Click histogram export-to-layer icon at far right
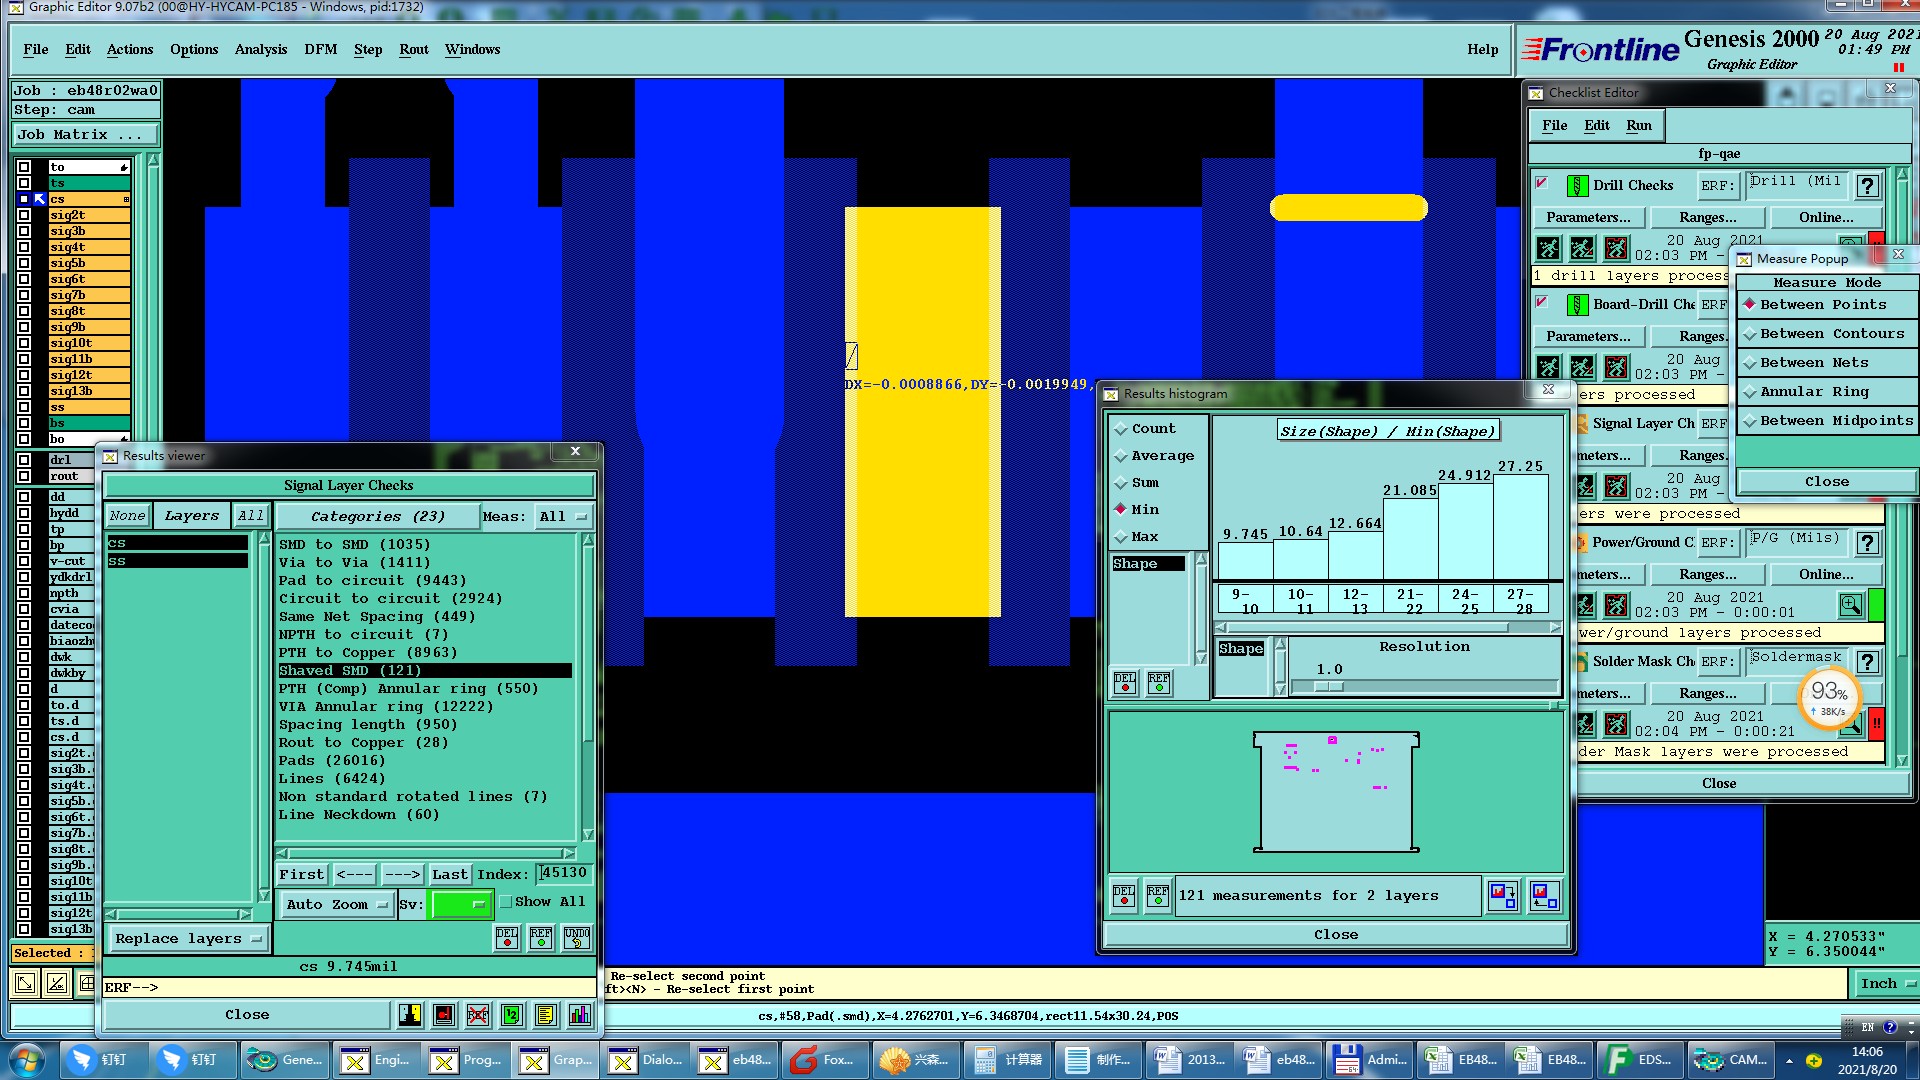Image resolution: width=1920 pixels, height=1080 pixels. [1543, 895]
